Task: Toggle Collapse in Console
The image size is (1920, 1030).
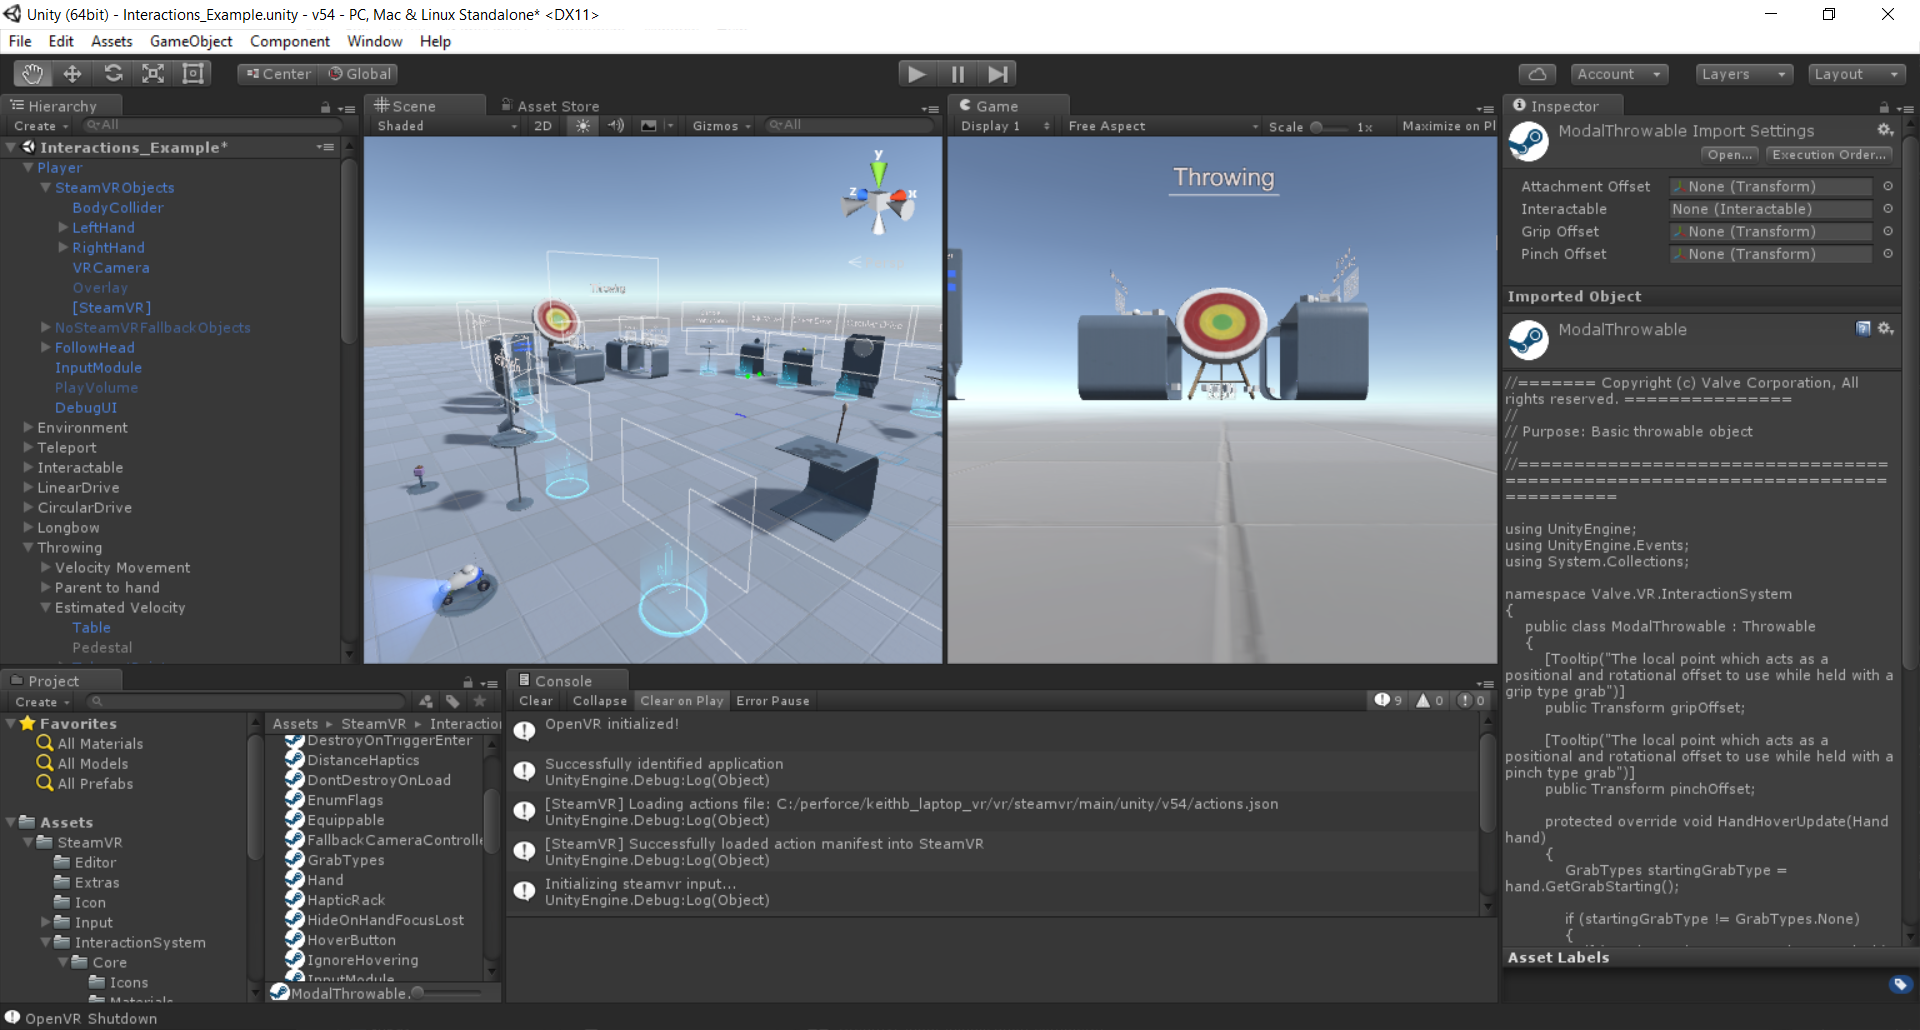Action: pos(599,701)
